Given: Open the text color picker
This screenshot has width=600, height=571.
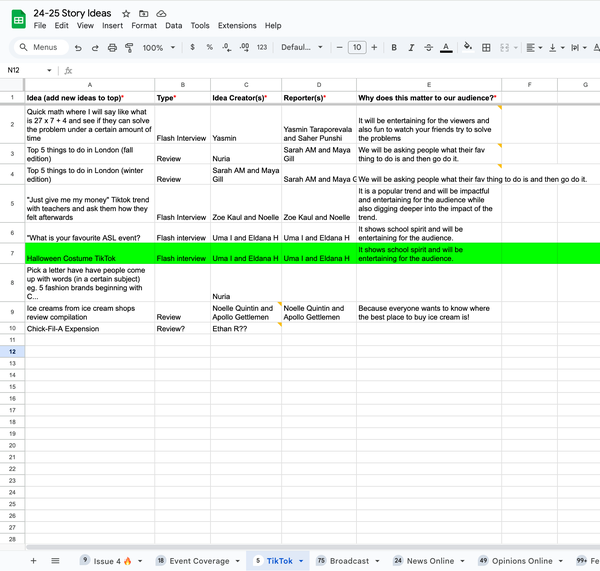Looking at the screenshot, I should point(445,48).
